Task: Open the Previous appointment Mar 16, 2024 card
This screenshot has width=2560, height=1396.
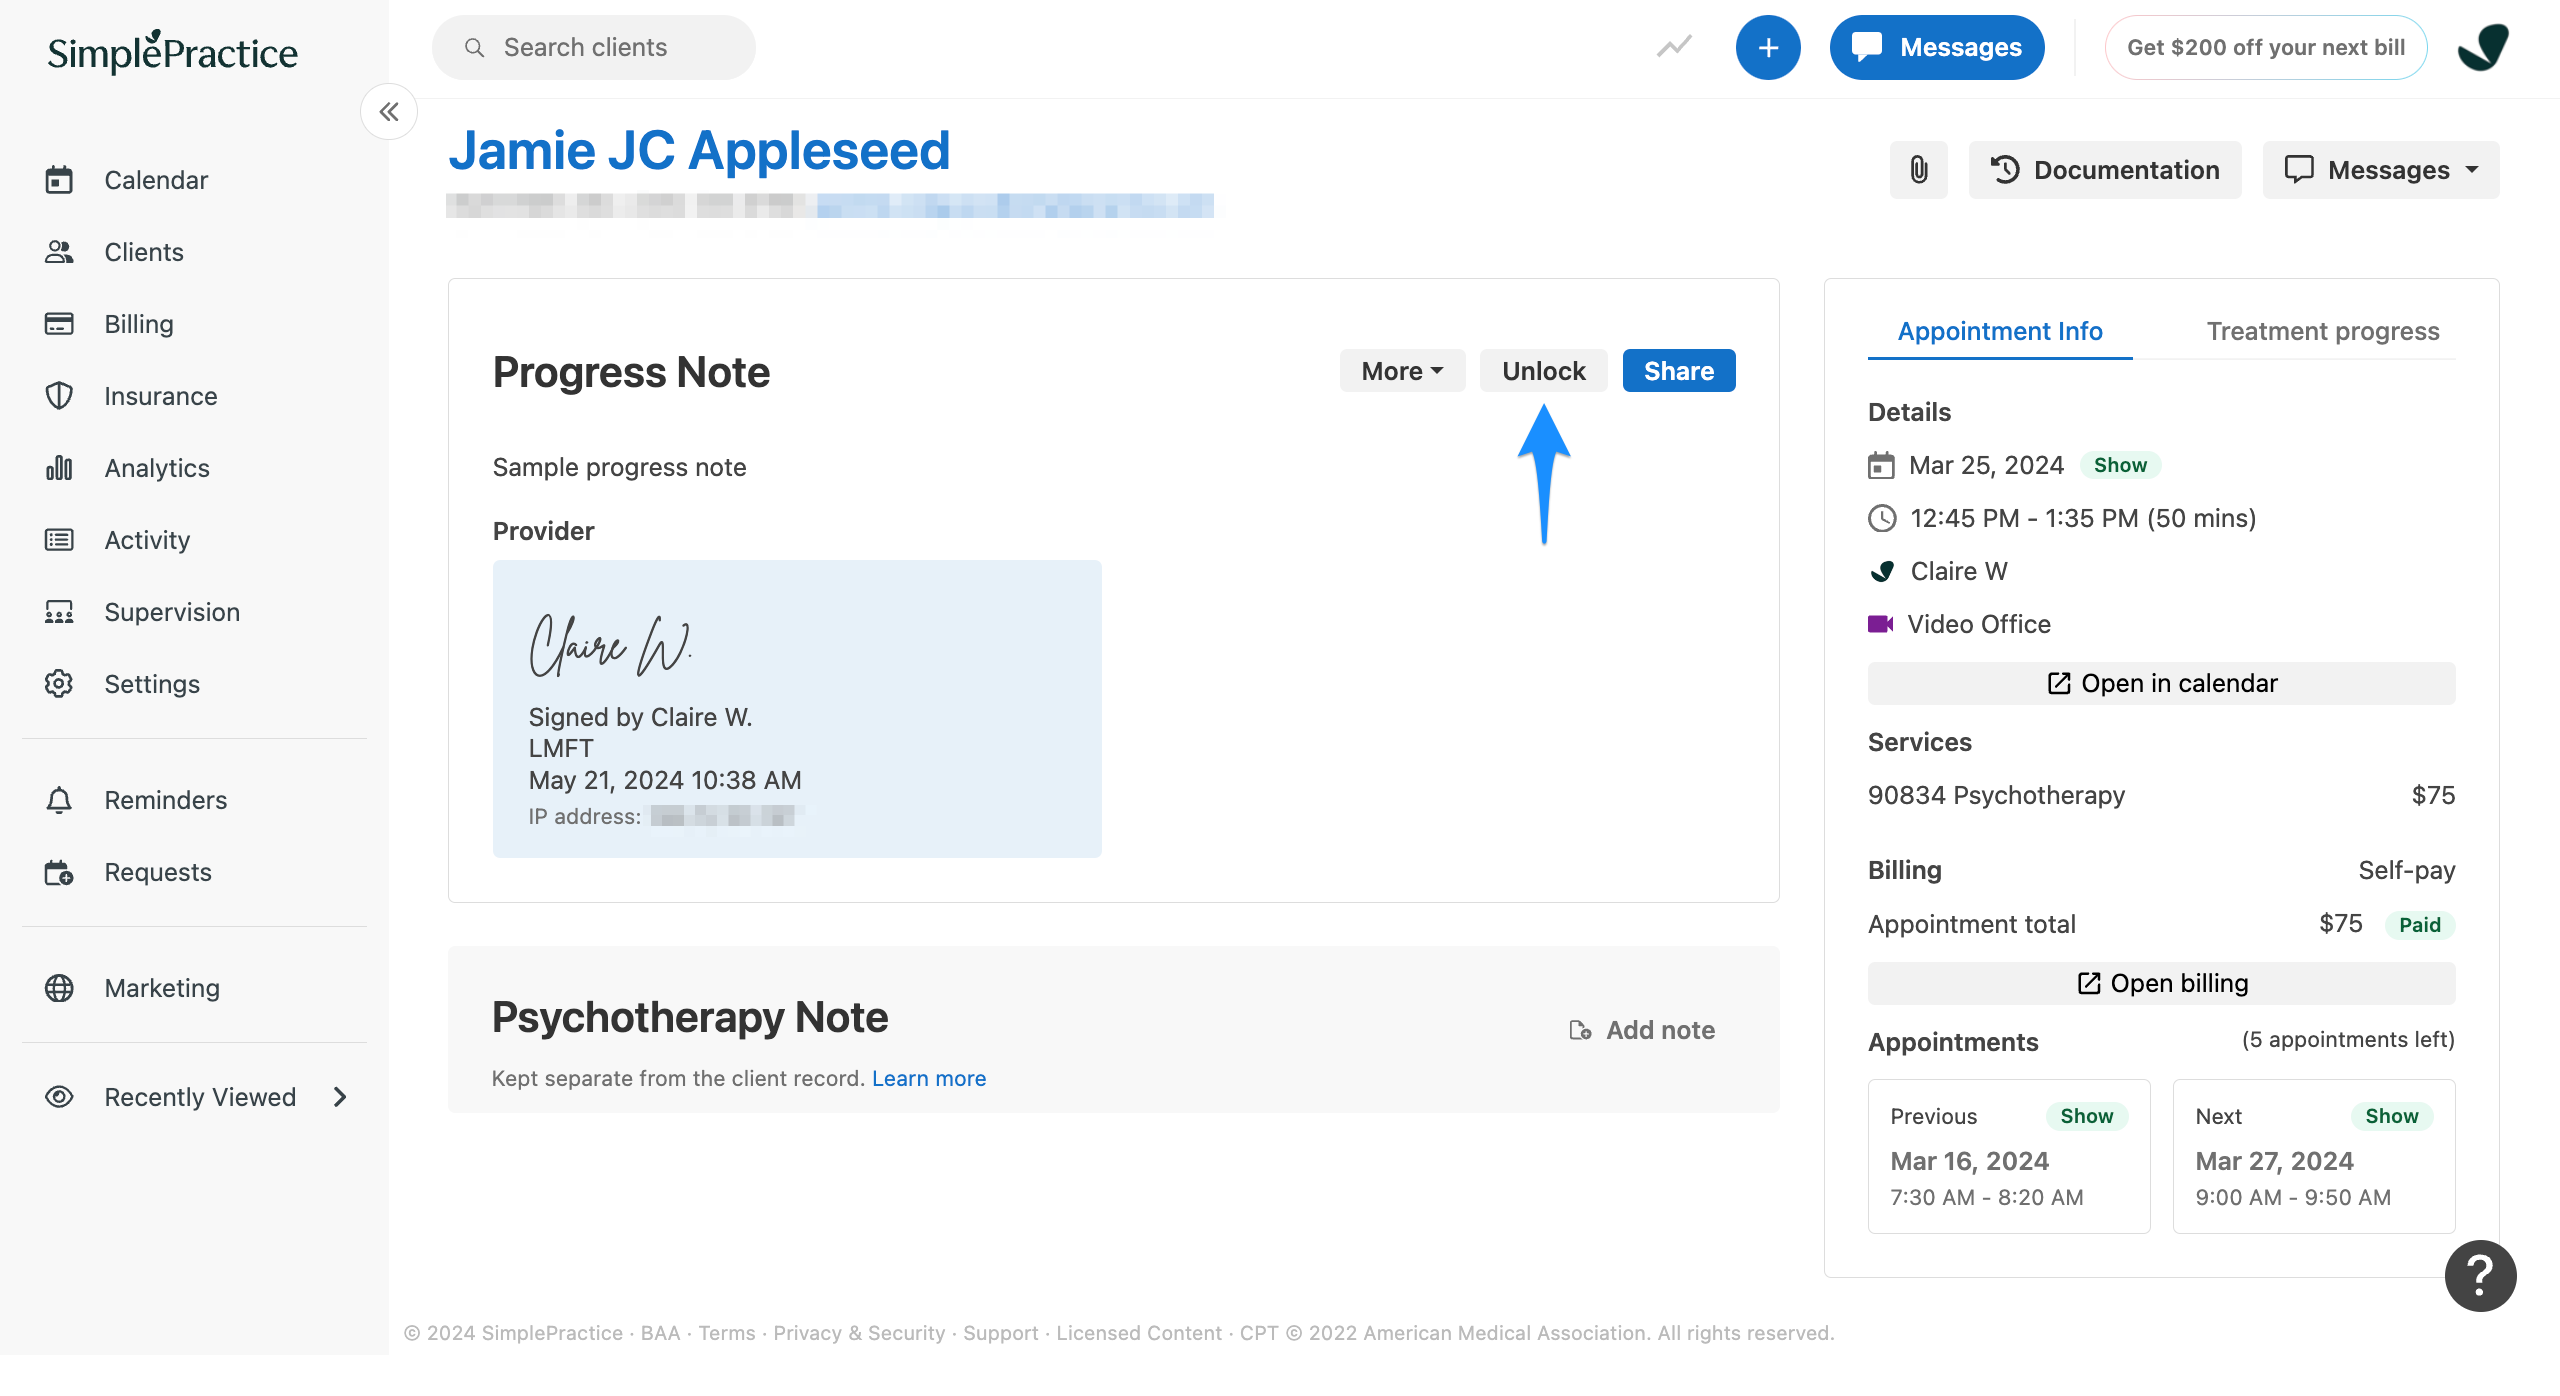Action: [2009, 1156]
